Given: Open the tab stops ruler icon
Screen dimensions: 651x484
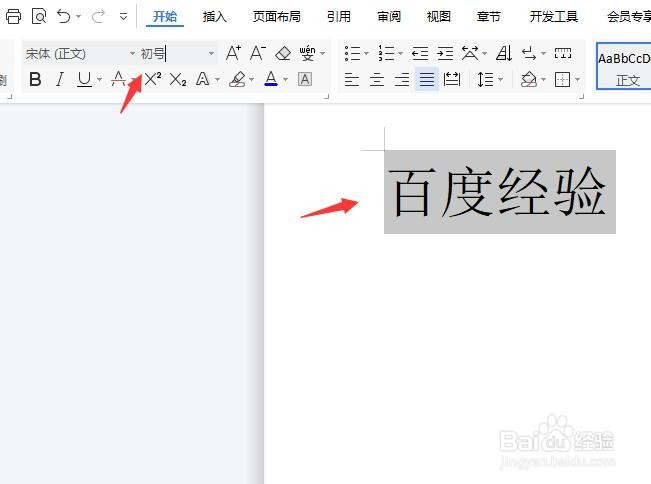Looking at the screenshot, I should (563, 53).
